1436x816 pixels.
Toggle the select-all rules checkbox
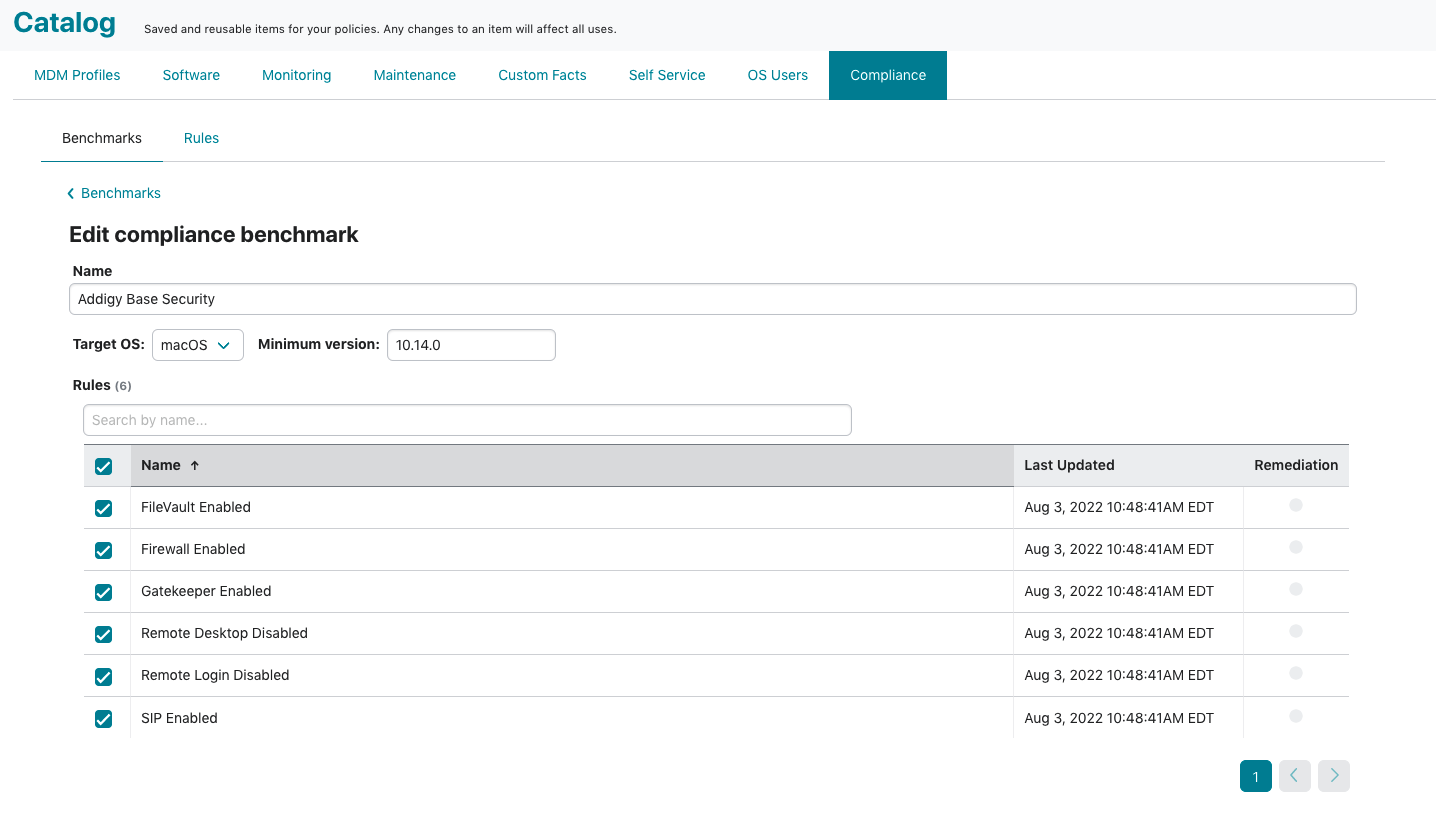pos(103,466)
